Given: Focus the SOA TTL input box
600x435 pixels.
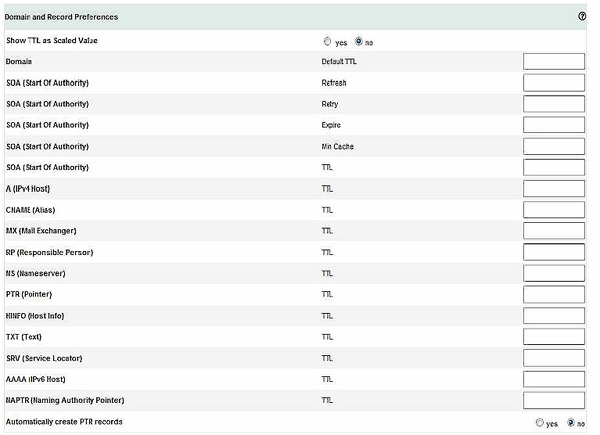Looking at the screenshot, I should tap(554, 167).
